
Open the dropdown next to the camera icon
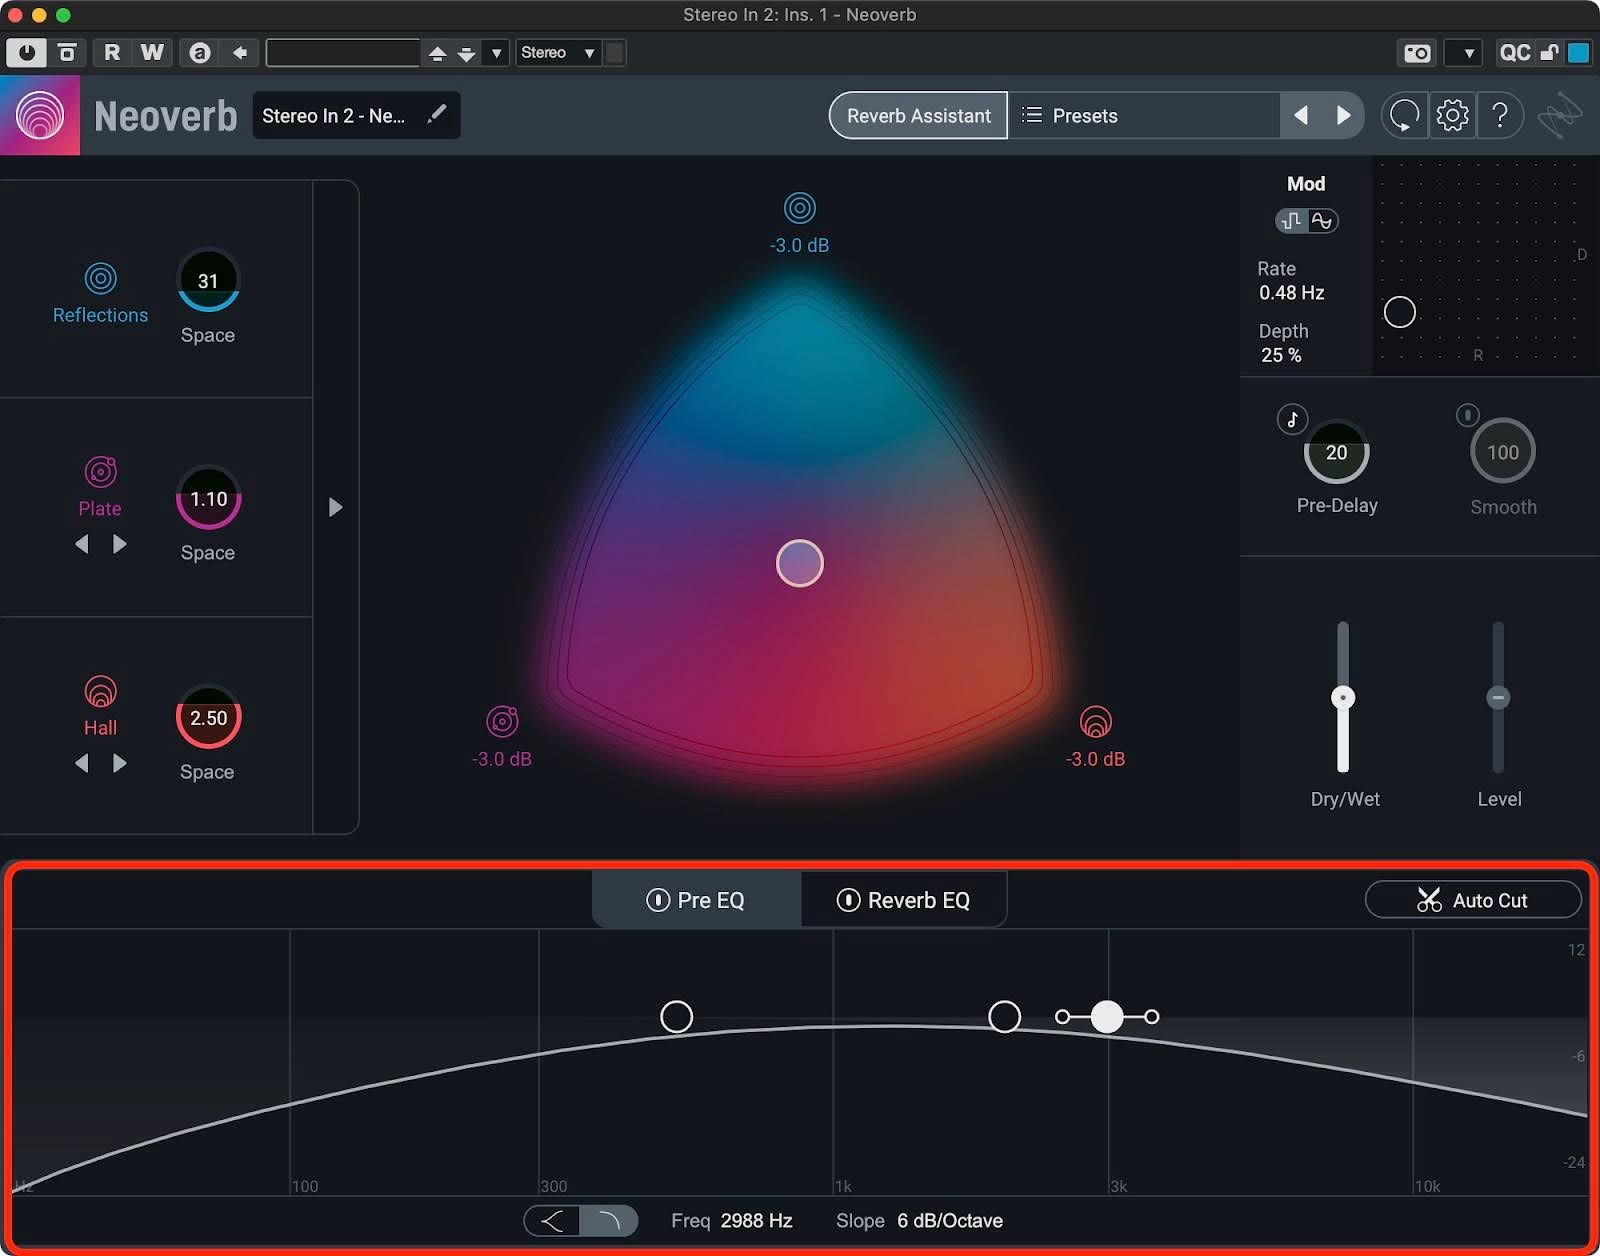coord(1466,53)
